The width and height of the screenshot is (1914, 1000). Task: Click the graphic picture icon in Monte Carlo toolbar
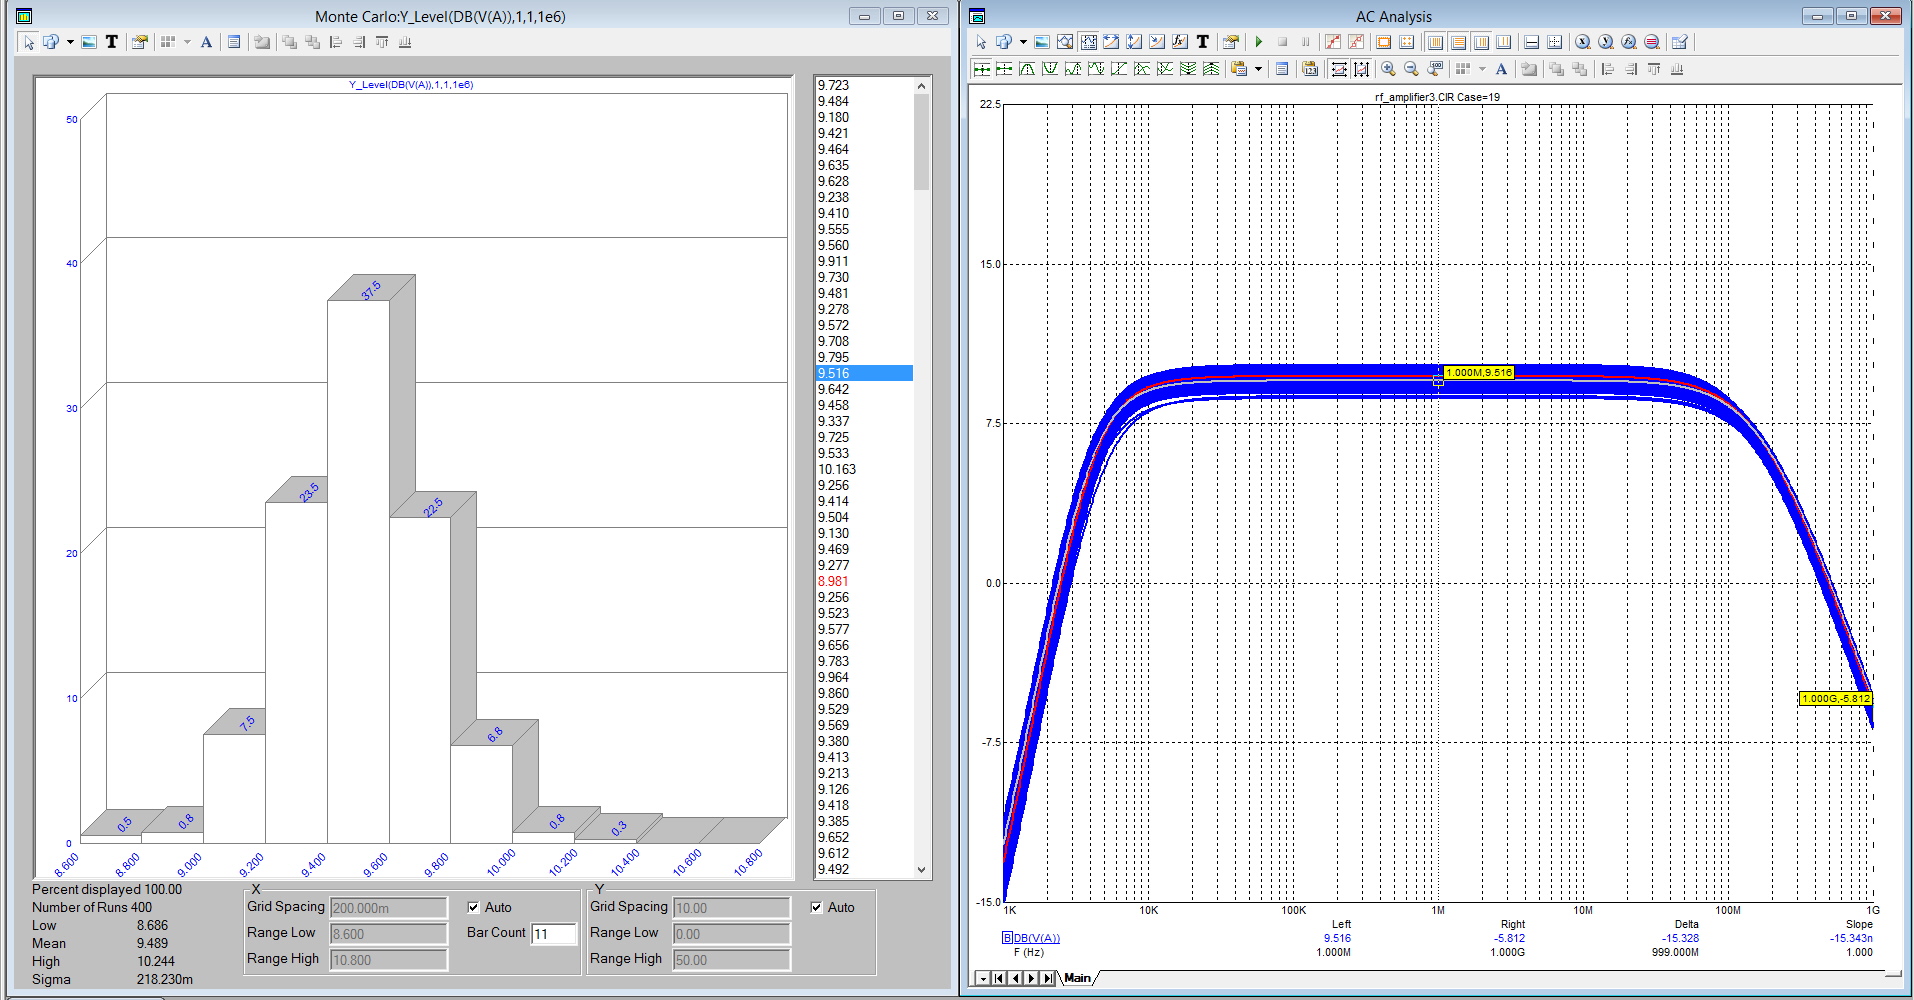[89, 42]
